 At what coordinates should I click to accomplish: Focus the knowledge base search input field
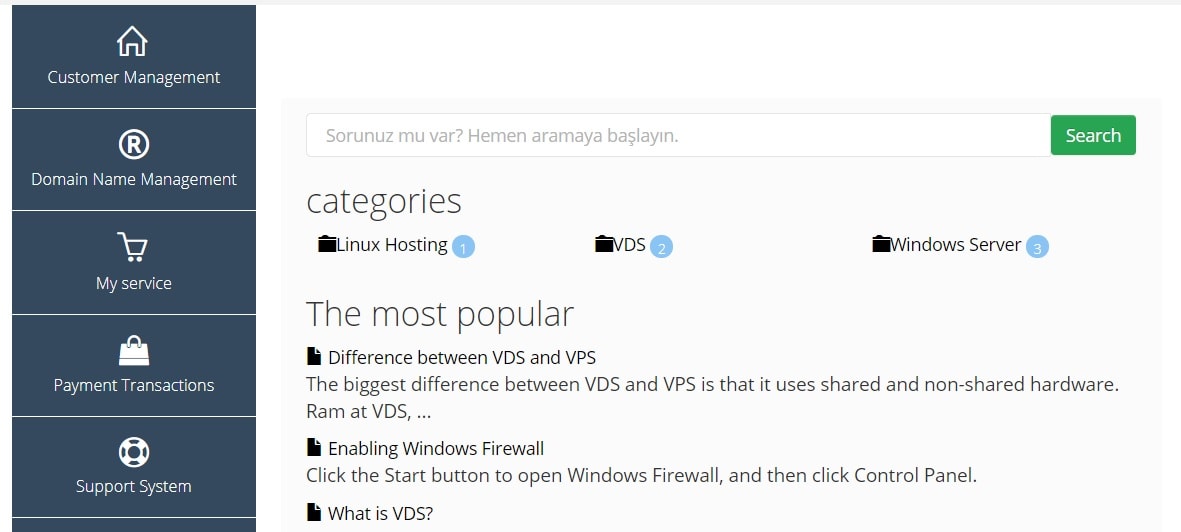[678, 136]
